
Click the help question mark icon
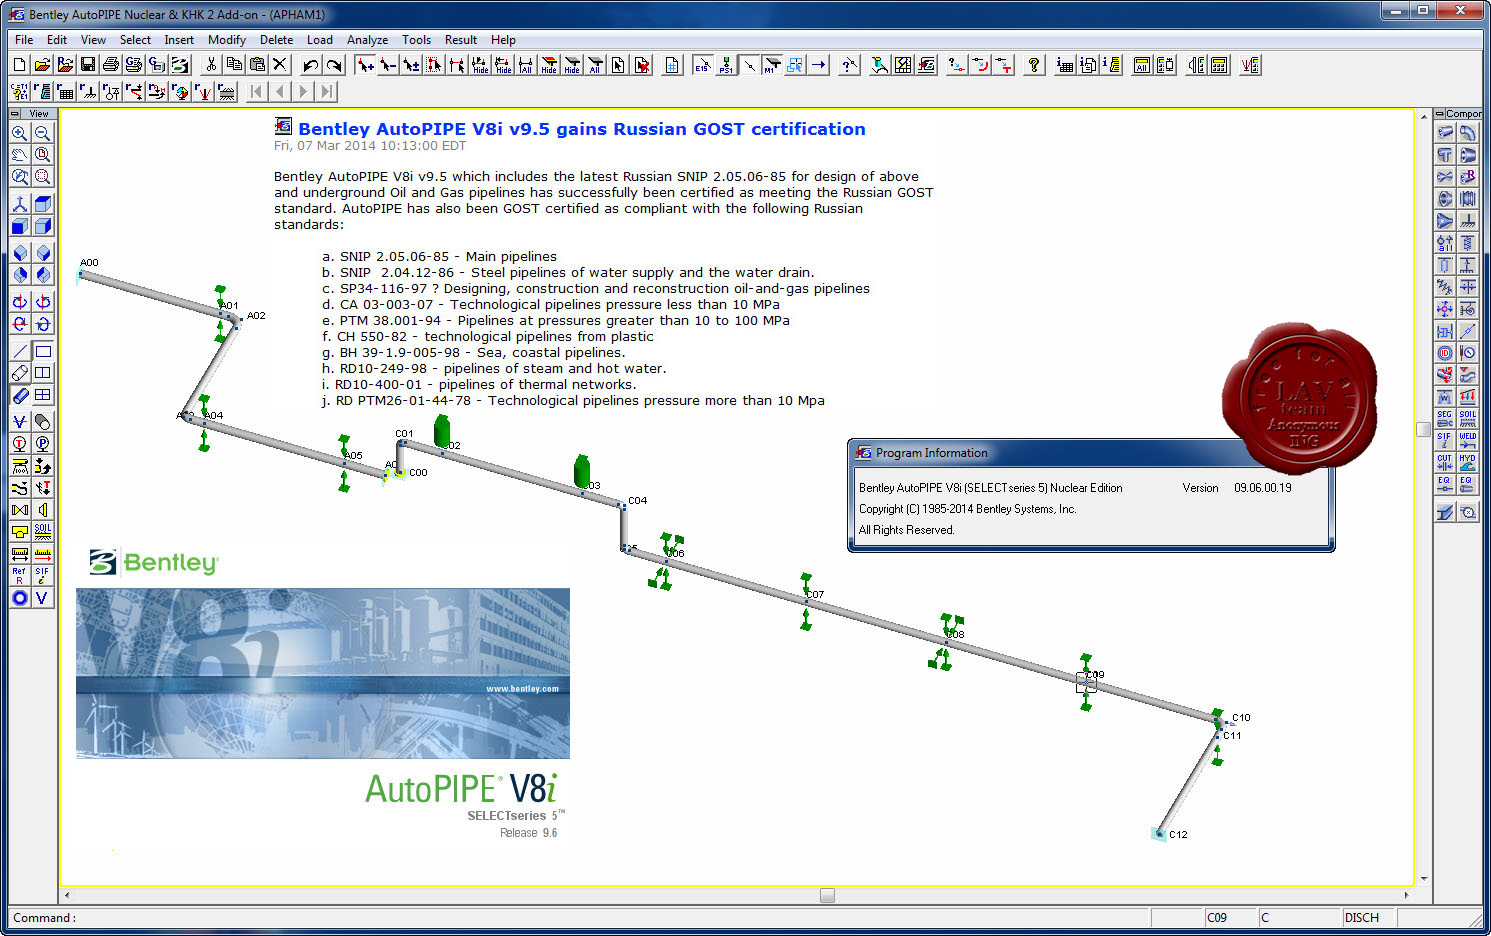click(1034, 65)
